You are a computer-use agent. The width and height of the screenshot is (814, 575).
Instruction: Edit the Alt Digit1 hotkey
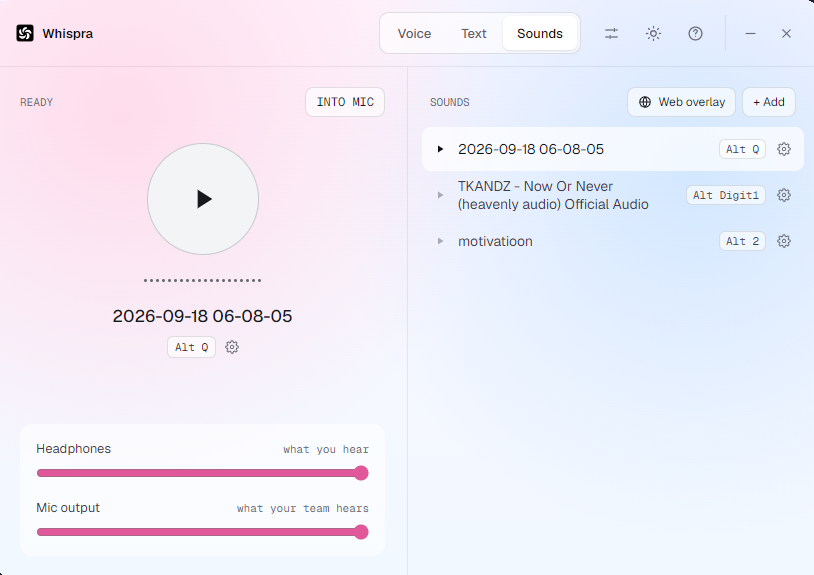pyautogui.click(x=726, y=196)
